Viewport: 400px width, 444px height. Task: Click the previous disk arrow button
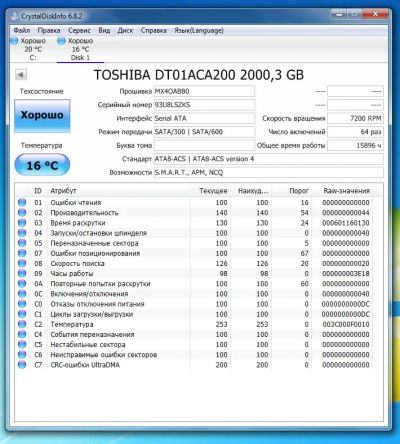coord(21,75)
